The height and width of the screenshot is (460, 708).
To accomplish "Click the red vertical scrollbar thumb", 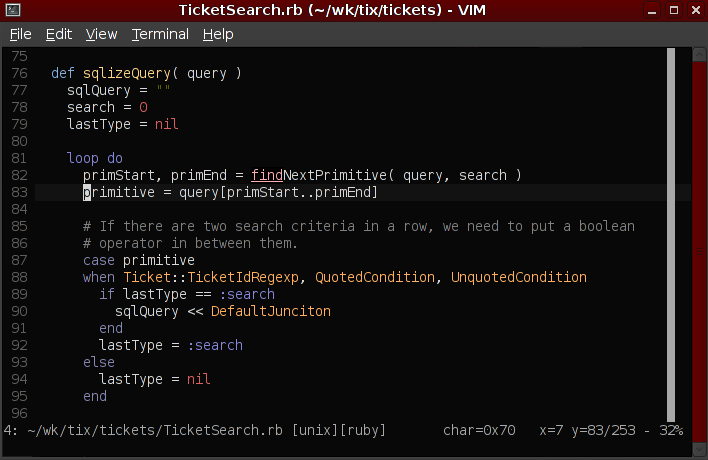I will tap(699, 252).
